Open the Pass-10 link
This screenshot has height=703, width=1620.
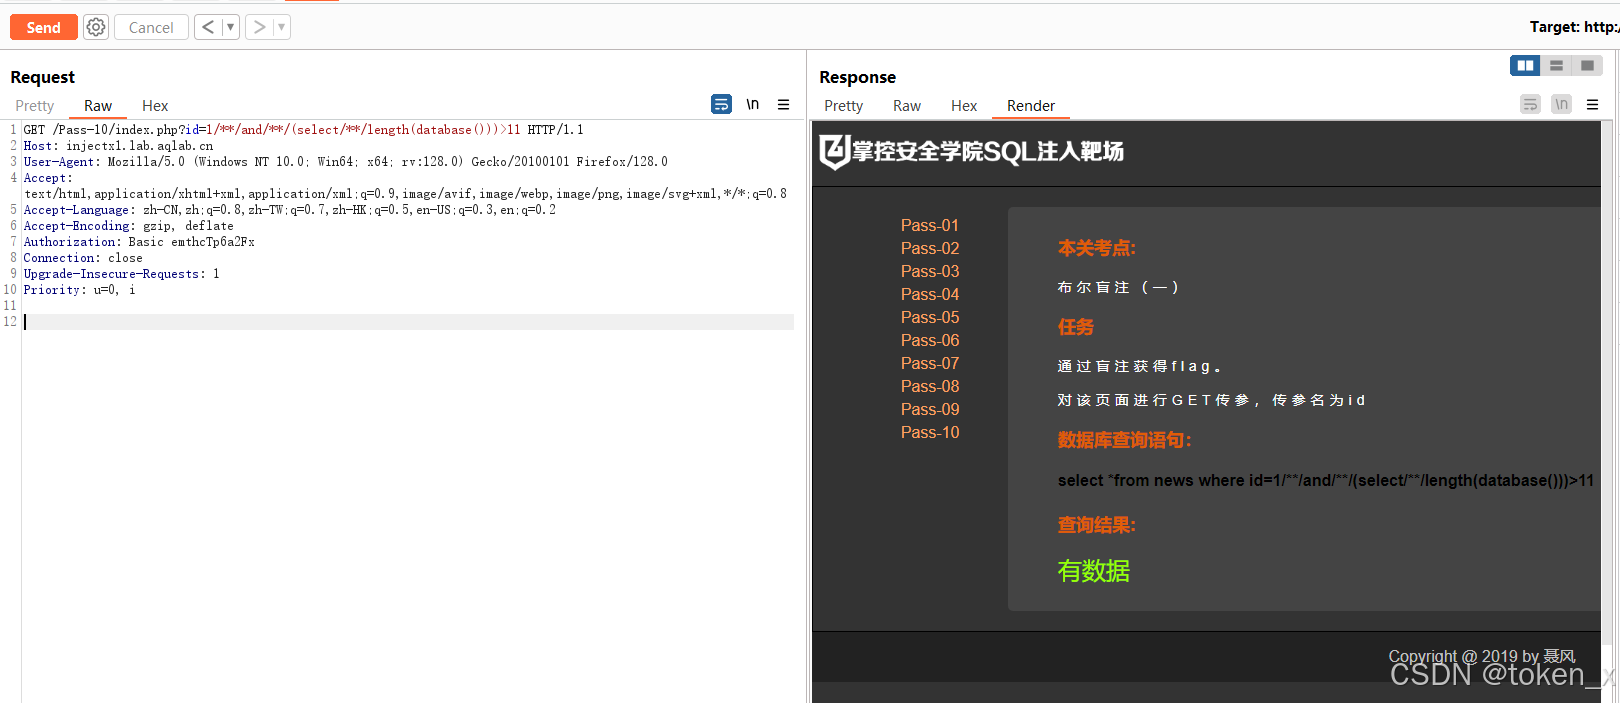[929, 433]
